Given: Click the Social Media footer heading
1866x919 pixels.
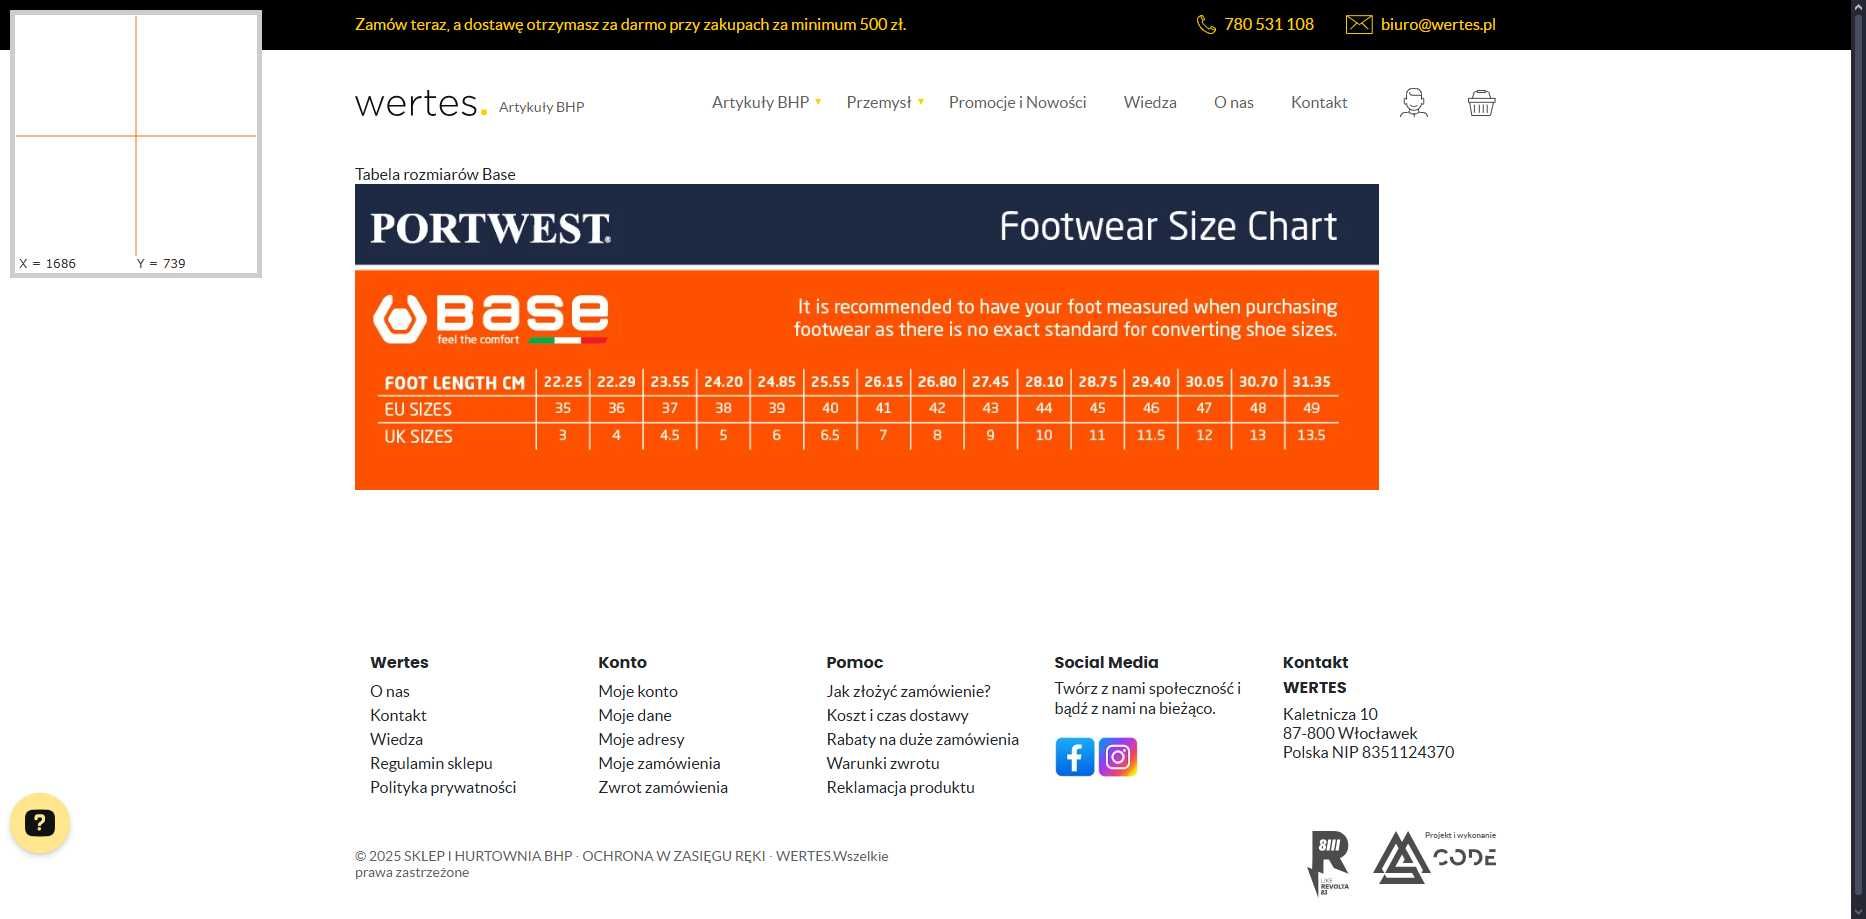Looking at the screenshot, I should click(x=1106, y=662).
